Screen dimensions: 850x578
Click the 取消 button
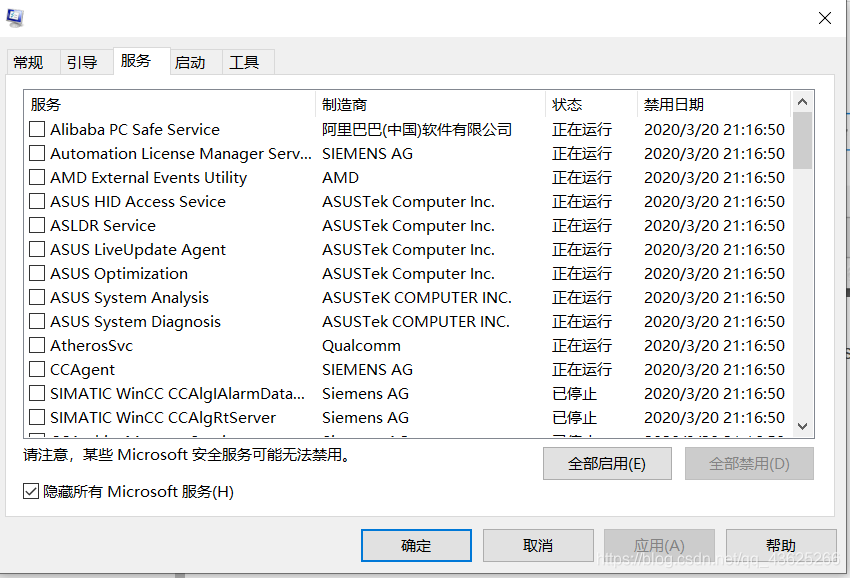click(x=538, y=545)
